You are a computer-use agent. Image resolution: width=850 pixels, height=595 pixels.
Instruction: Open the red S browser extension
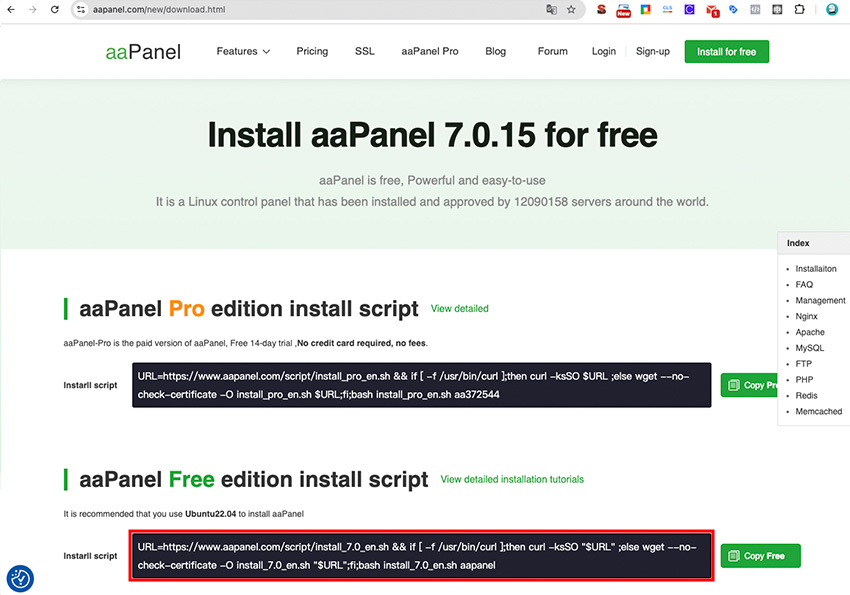point(601,9)
